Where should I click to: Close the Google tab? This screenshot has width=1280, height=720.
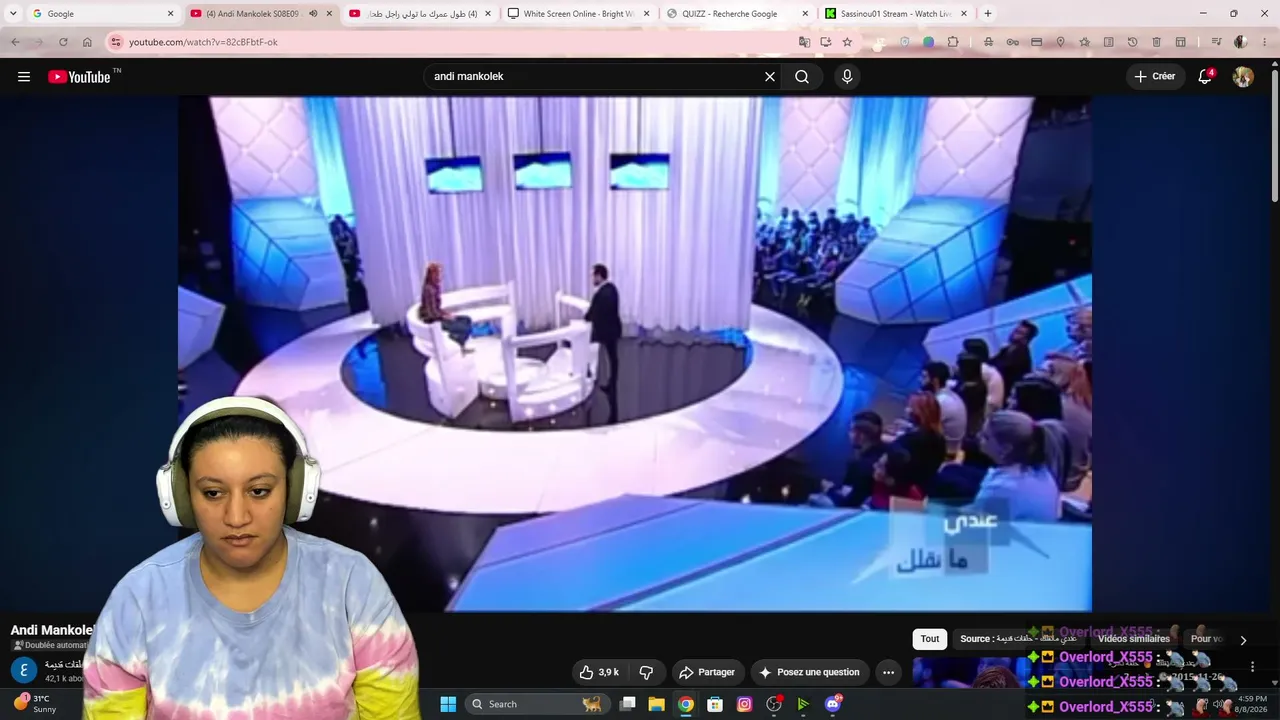170,14
